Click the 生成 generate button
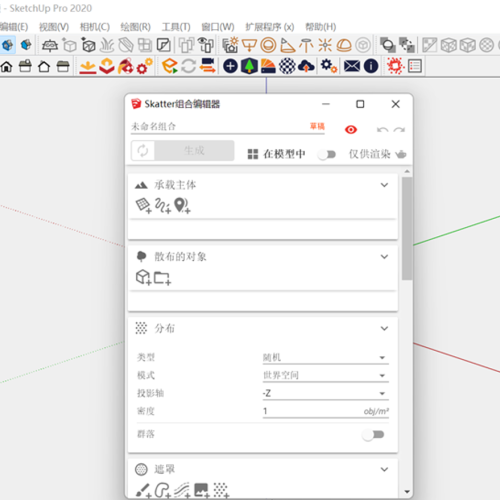 pos(194,151)
